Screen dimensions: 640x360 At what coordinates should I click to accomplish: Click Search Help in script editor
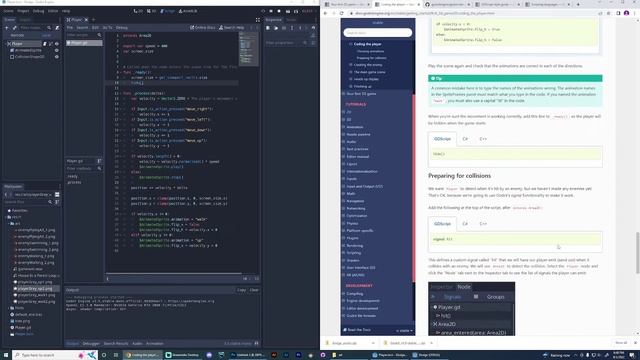click(x=231, y=28)
